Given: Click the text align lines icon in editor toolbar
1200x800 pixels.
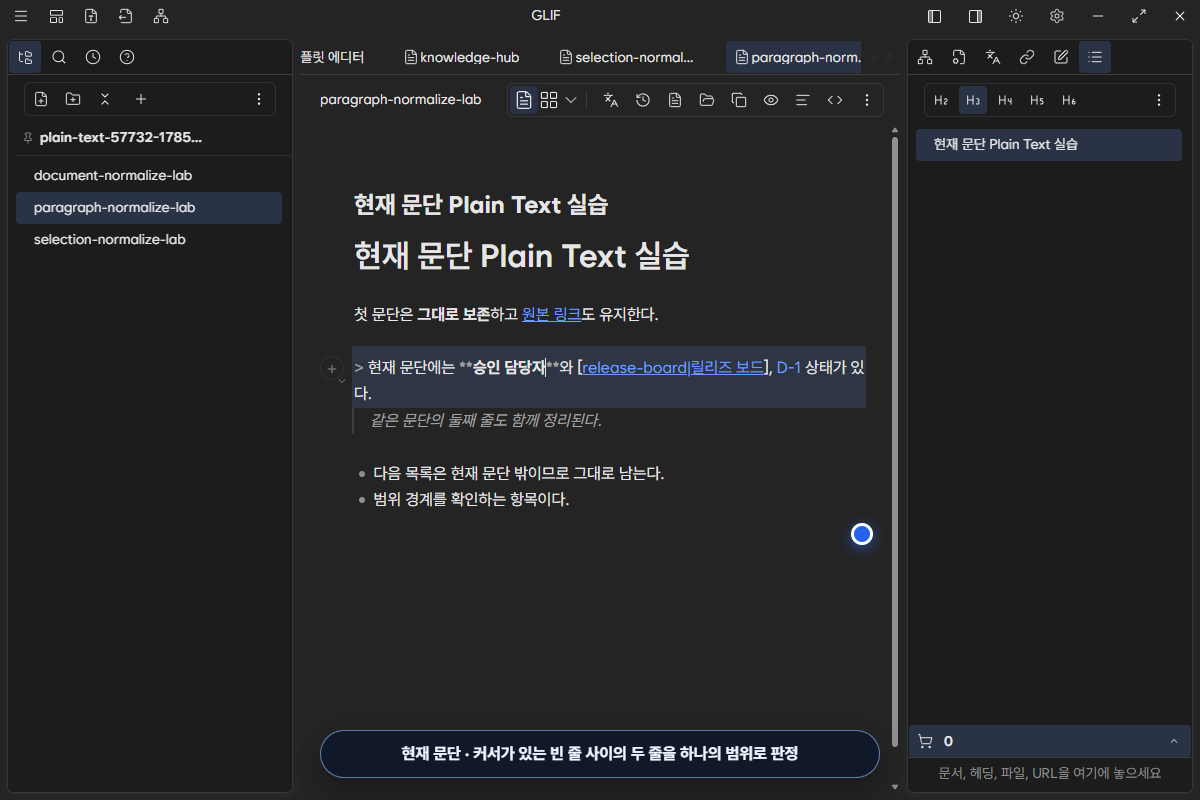Looking at the screenshot, I should tap(802, 100).
